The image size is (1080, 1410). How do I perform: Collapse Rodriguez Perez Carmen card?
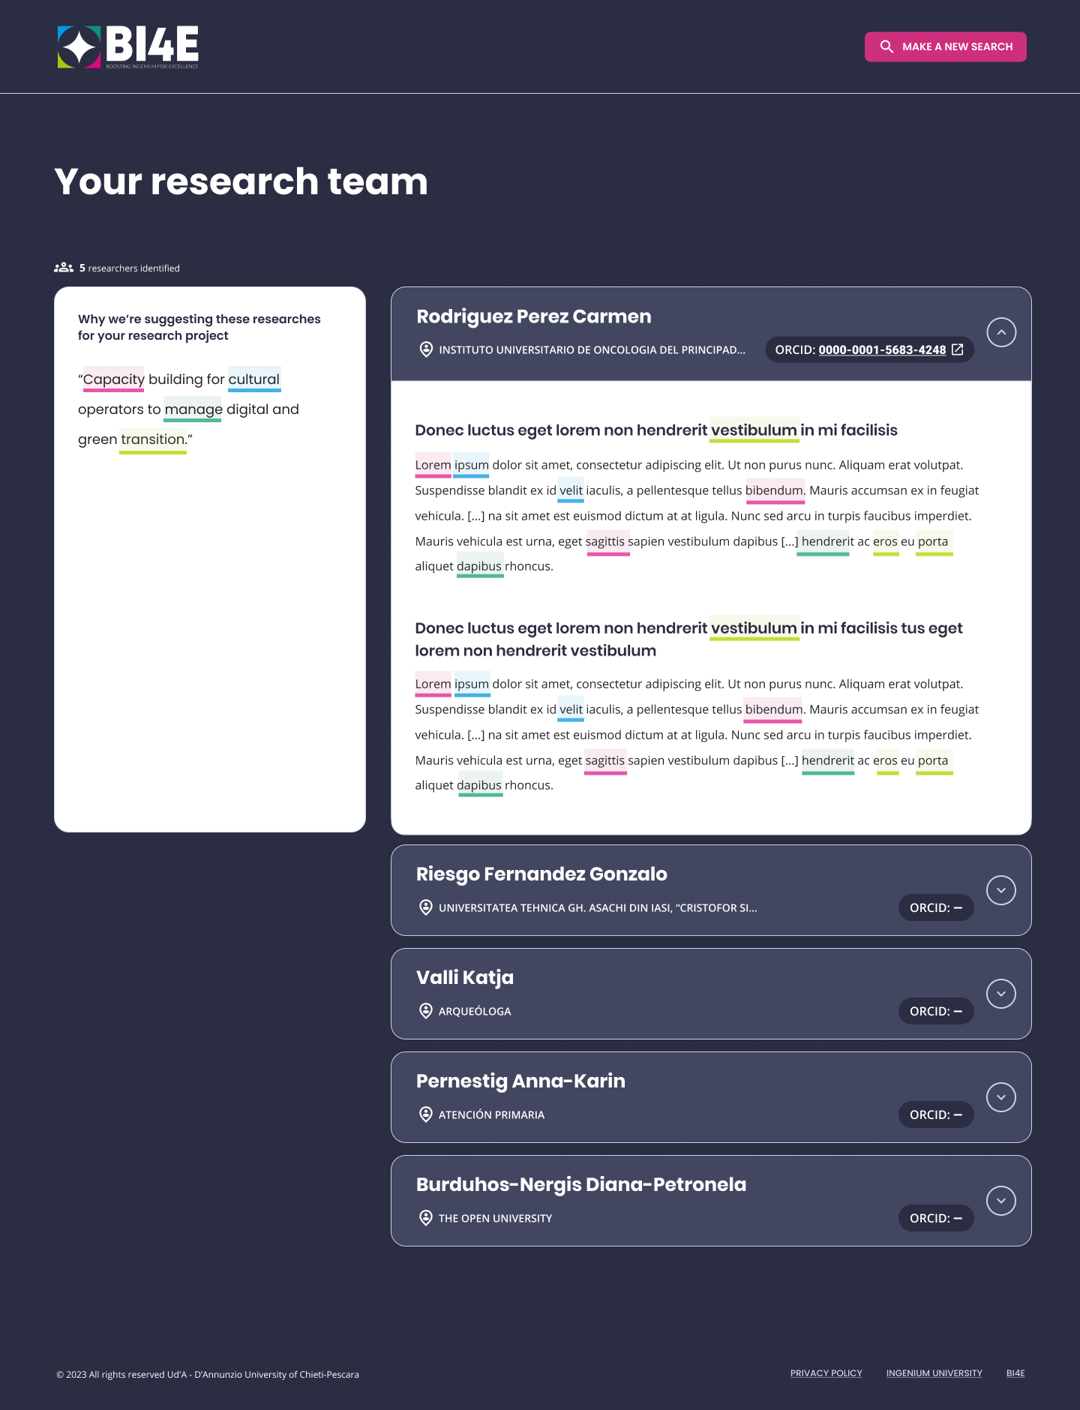pyautogui.click(x=1001, y=332)
